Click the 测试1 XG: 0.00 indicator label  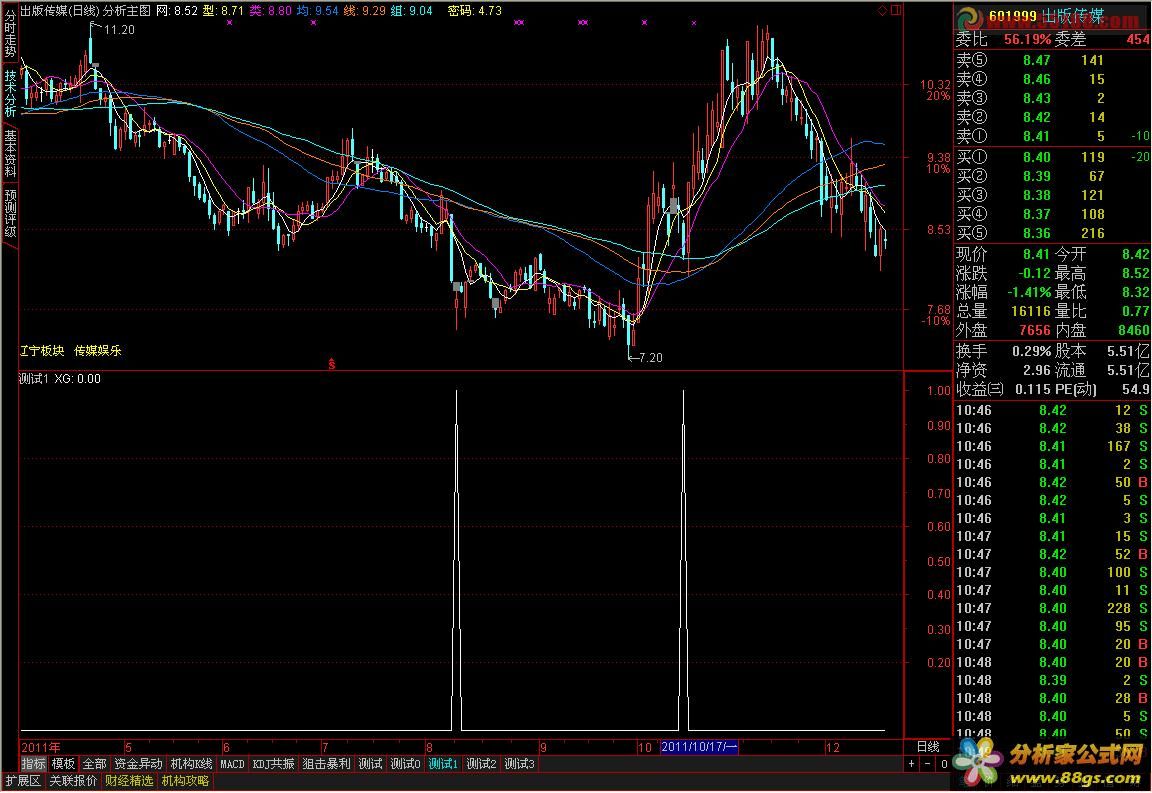(x=60, y=378)
